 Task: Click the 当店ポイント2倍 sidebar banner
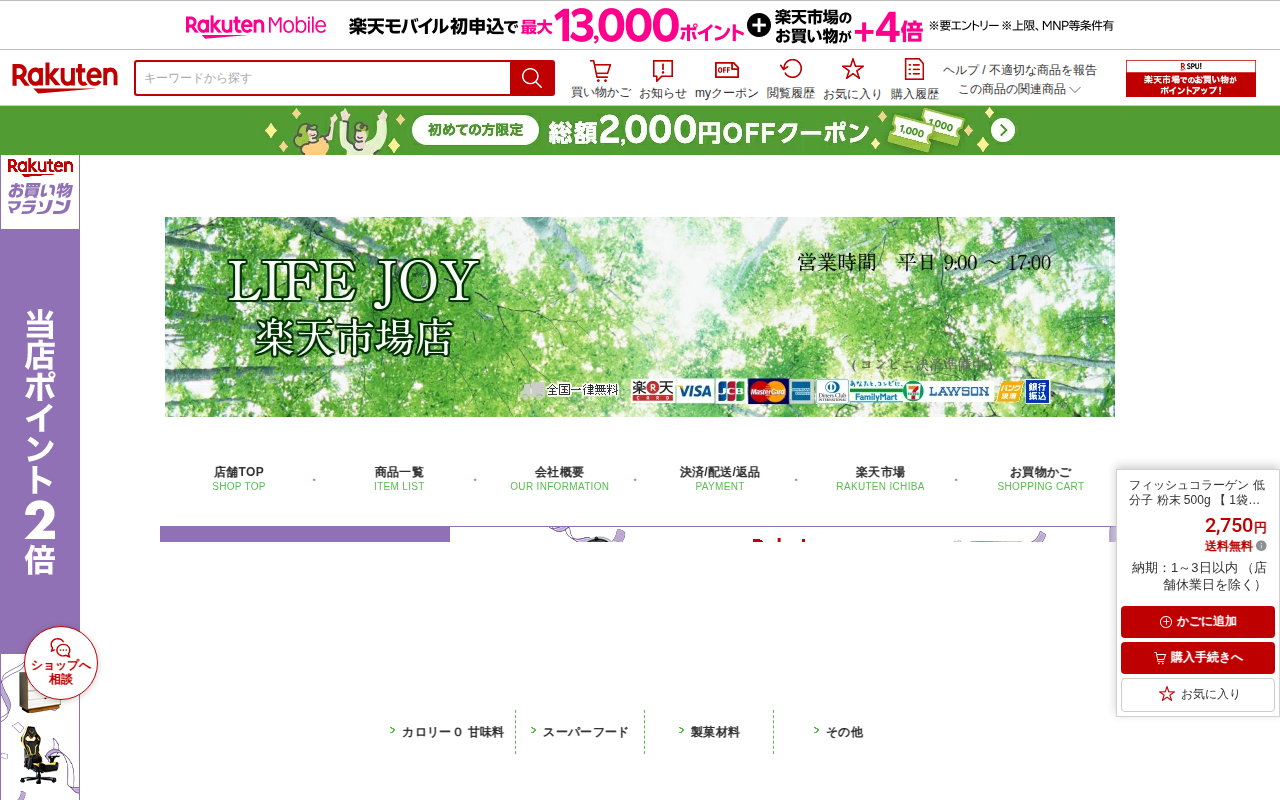[x=40, y=441]
